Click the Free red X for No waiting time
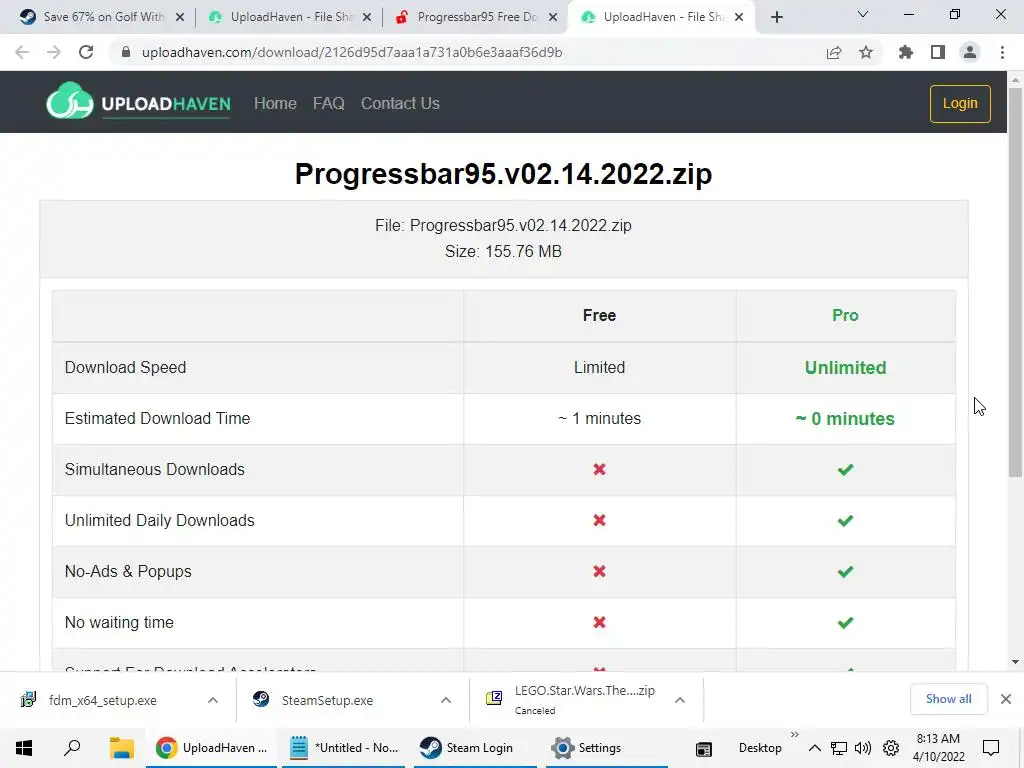The width and height of the screenshot is (1024, 768). [599, 622]
